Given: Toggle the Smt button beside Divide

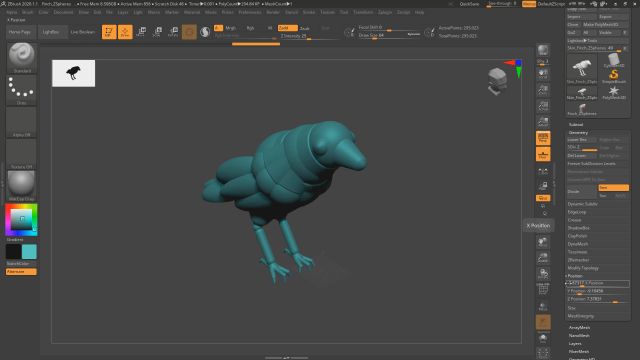Looking at the screenshot, I should [613, 188].
